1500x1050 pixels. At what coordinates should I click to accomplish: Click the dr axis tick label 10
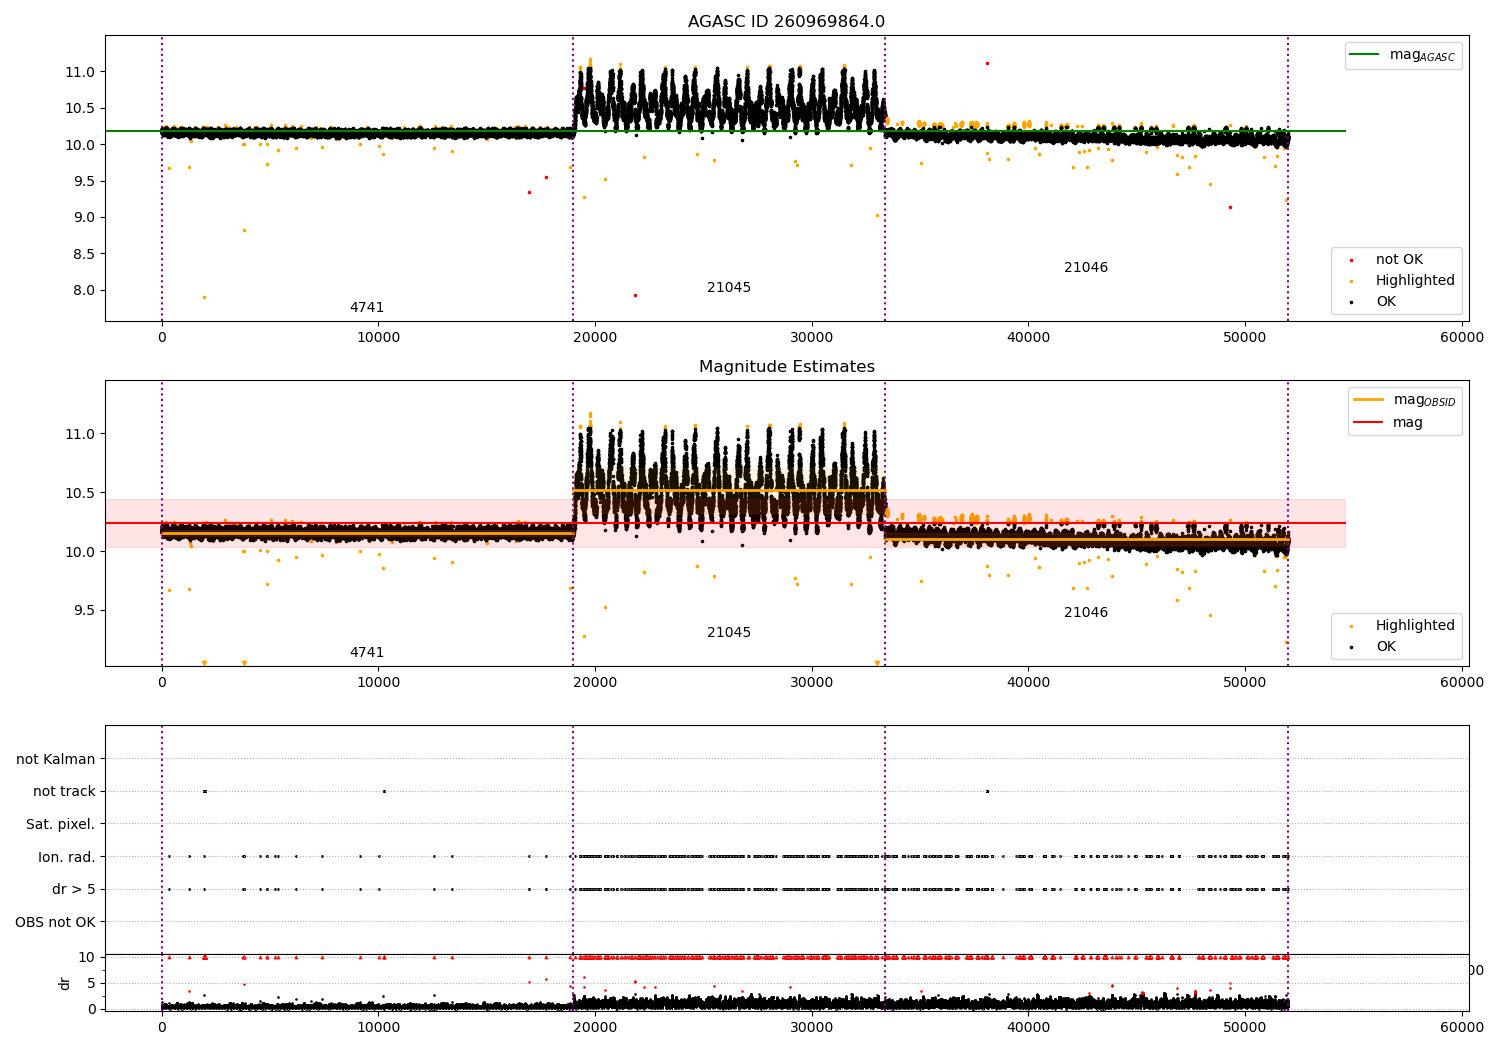[87, 958]
